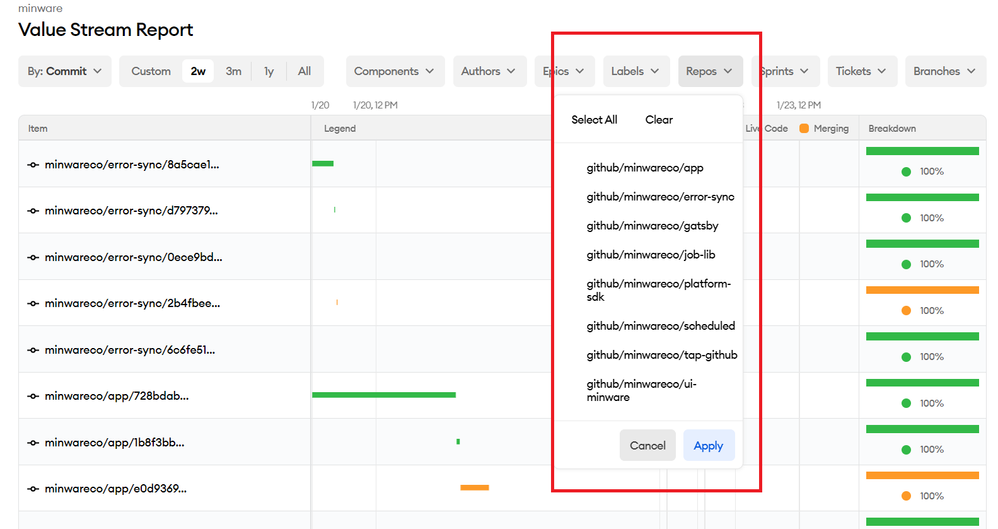Open the Epics filter dropdown

564,71
